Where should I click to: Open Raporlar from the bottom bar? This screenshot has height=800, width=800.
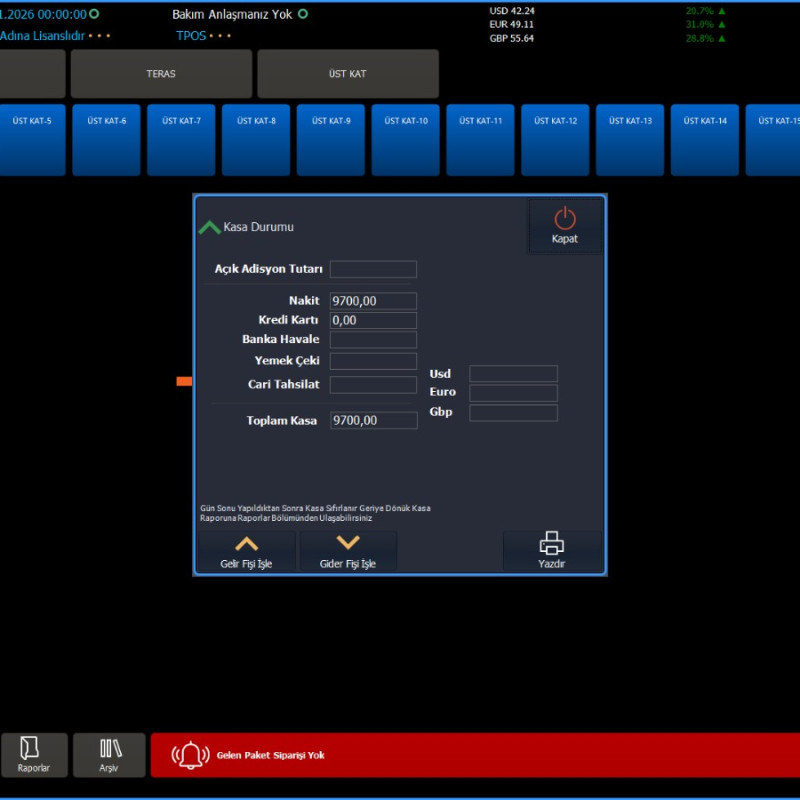[34, 748]
